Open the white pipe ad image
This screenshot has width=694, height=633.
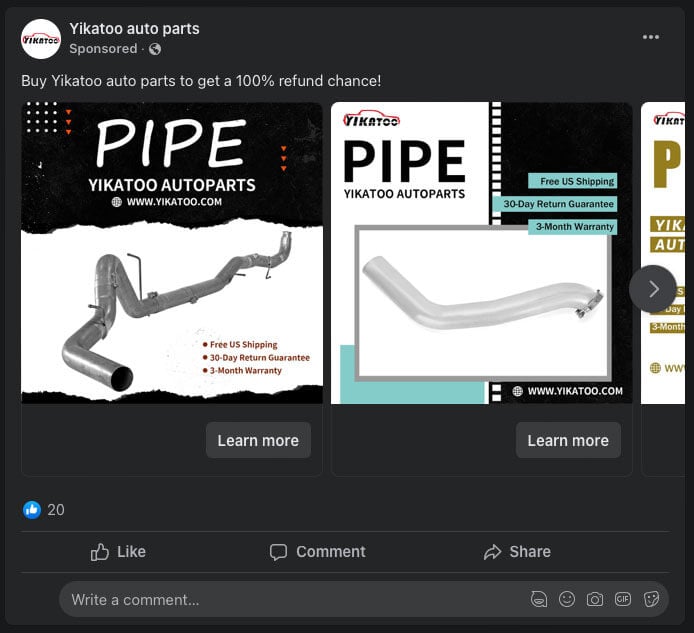point(482,253)
